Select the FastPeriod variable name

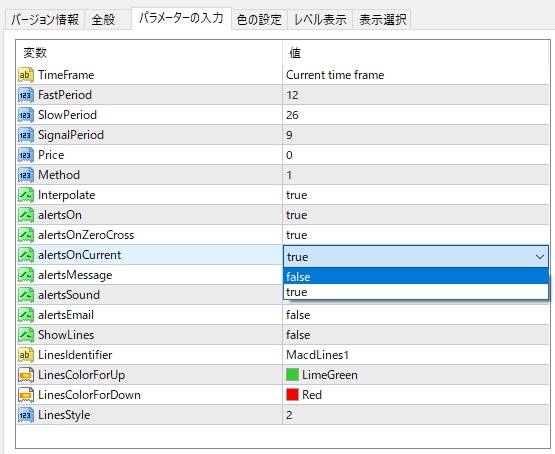point(65,95)
